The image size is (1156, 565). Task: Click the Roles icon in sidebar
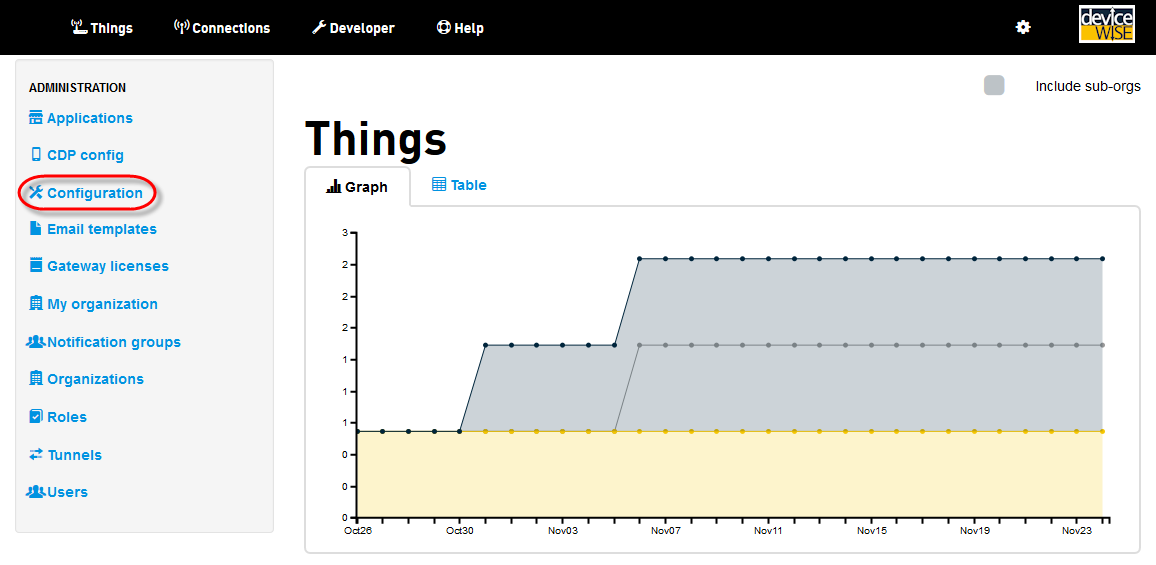36,417
